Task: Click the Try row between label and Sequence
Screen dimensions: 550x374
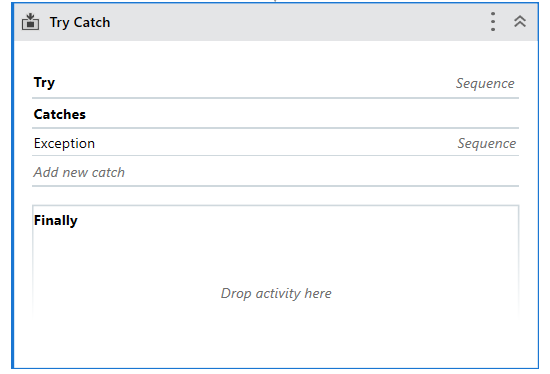Action: pyautogui.click(x=254, y=83)
